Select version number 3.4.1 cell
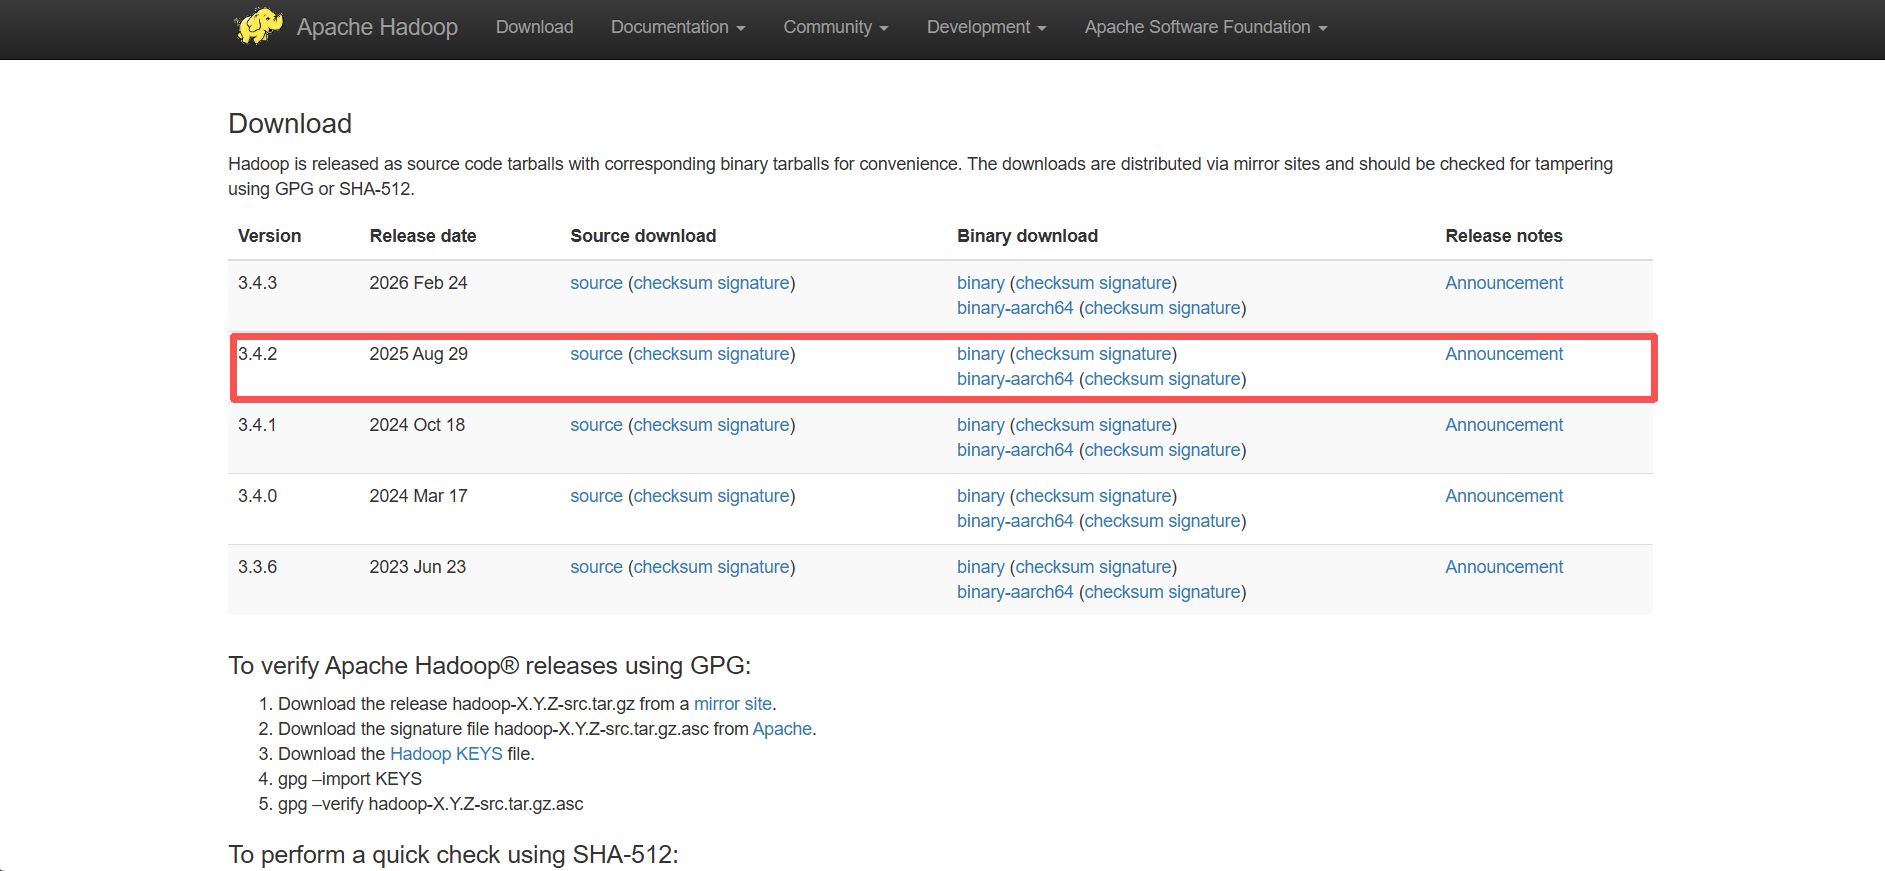This screenshot has width=1885, height=871. (x=257, y=425)
